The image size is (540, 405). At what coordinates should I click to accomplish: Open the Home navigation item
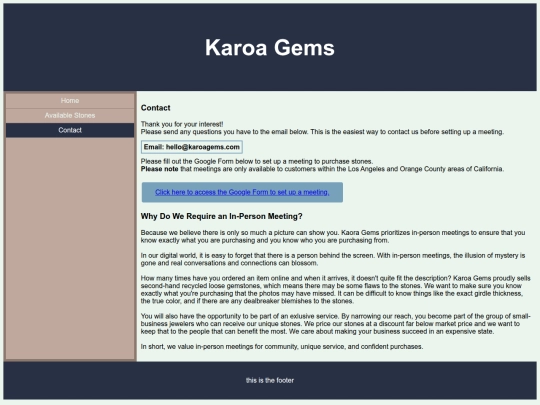[70, 101]
